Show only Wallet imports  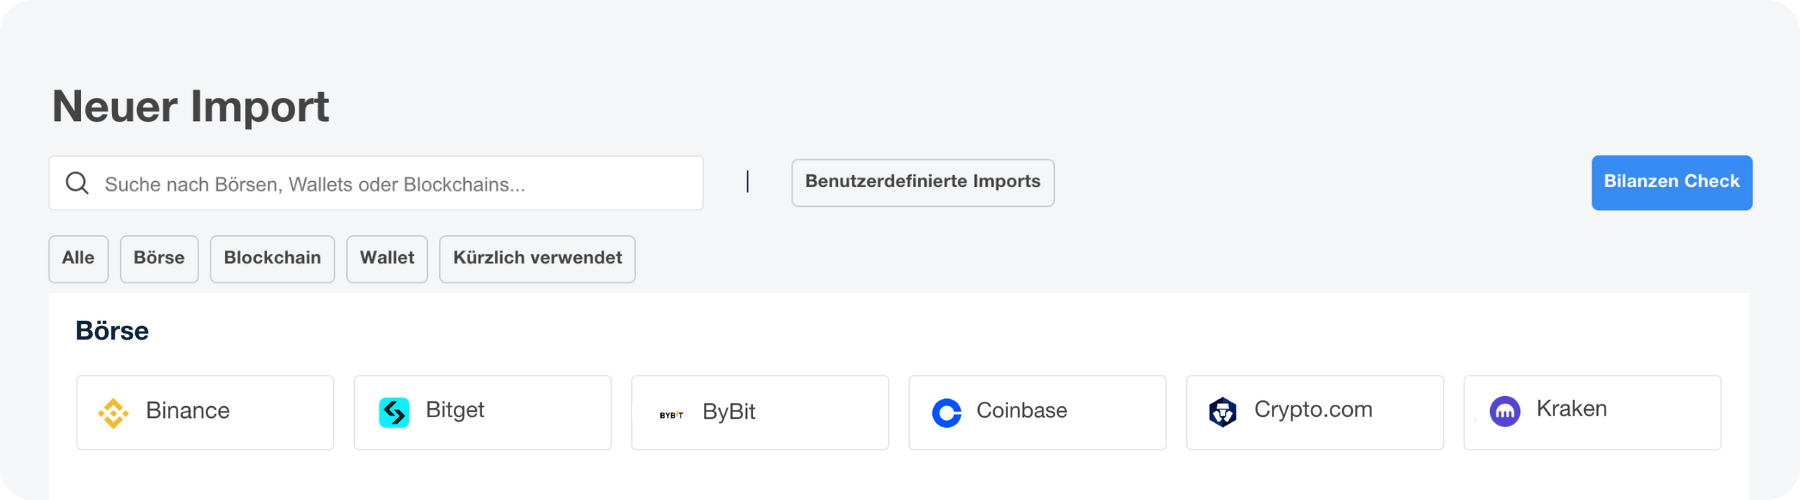(x=387, y=259)
